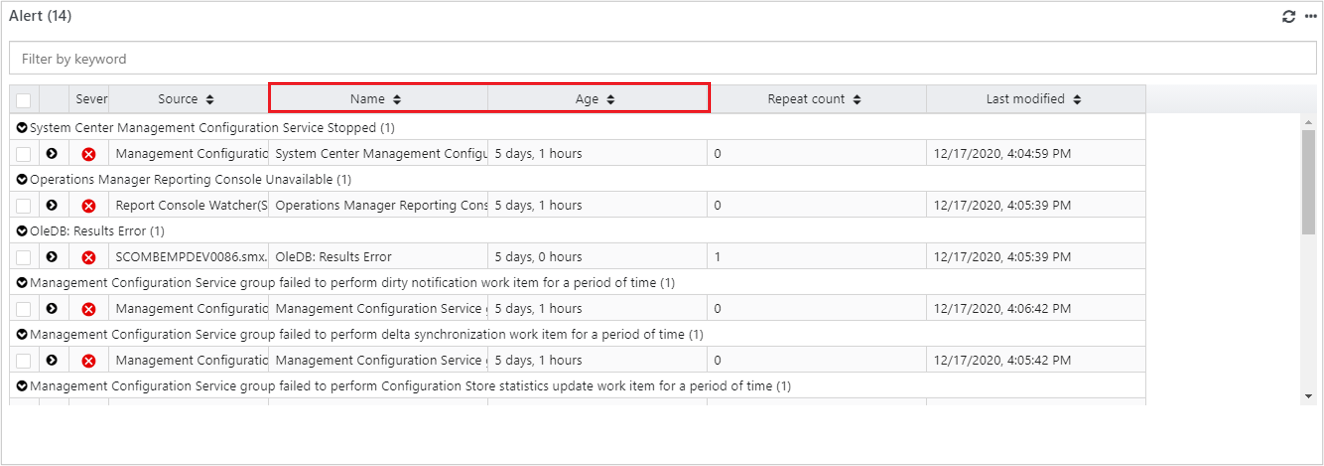This screenshot has height=466, width=1324.
Task: Click the Name column header
Action: click(x=378, y=99)
